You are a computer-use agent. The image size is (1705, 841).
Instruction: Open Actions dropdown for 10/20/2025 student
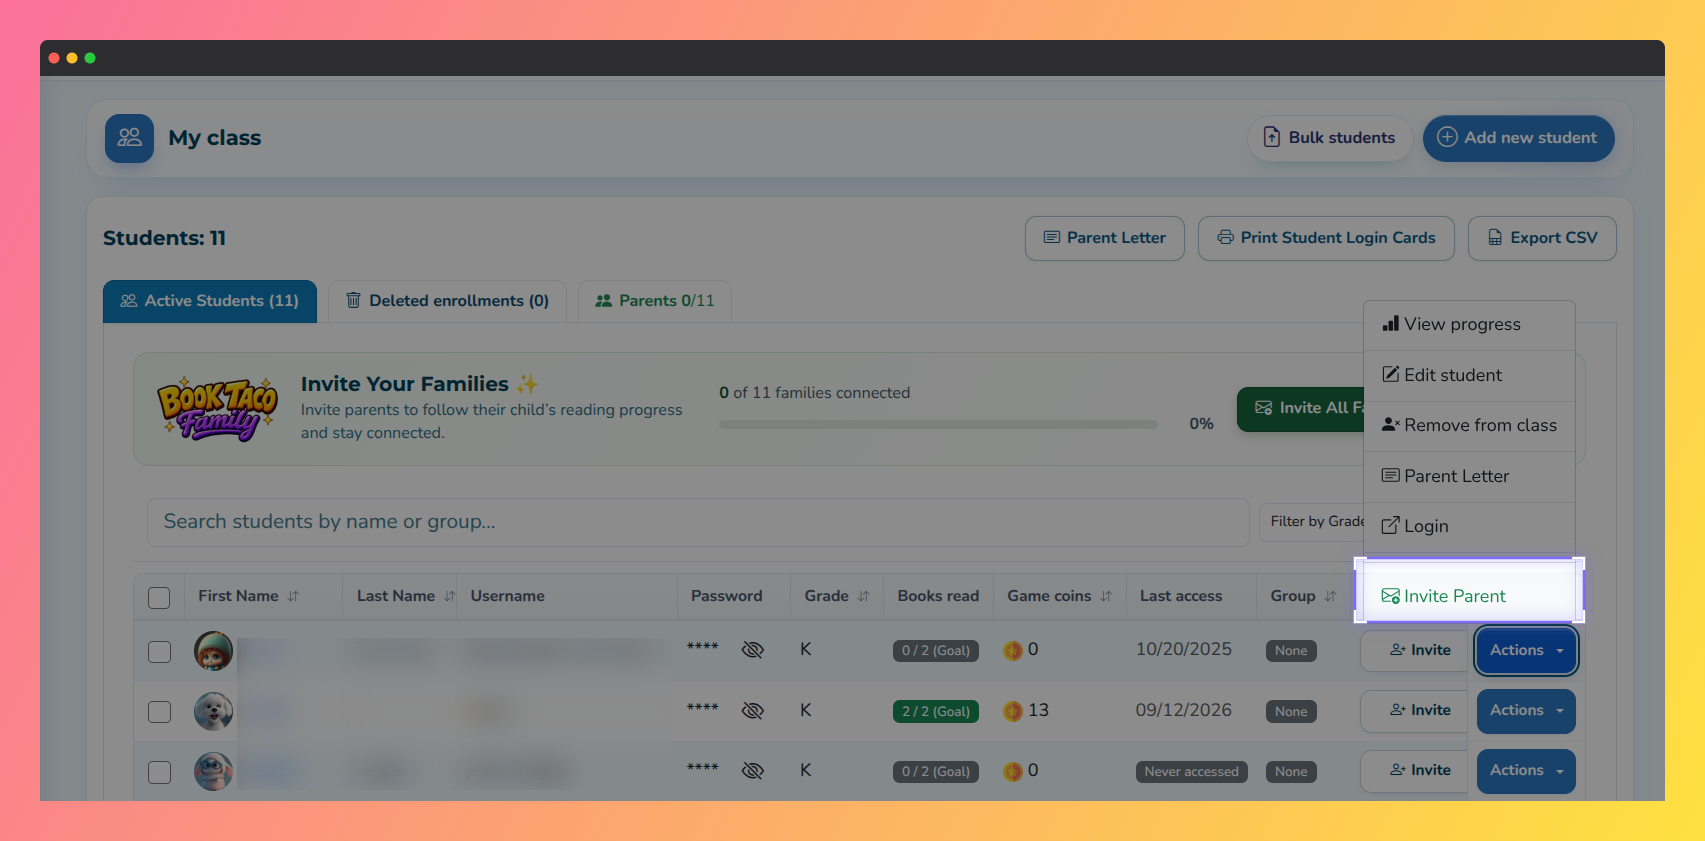[1526, 650]
